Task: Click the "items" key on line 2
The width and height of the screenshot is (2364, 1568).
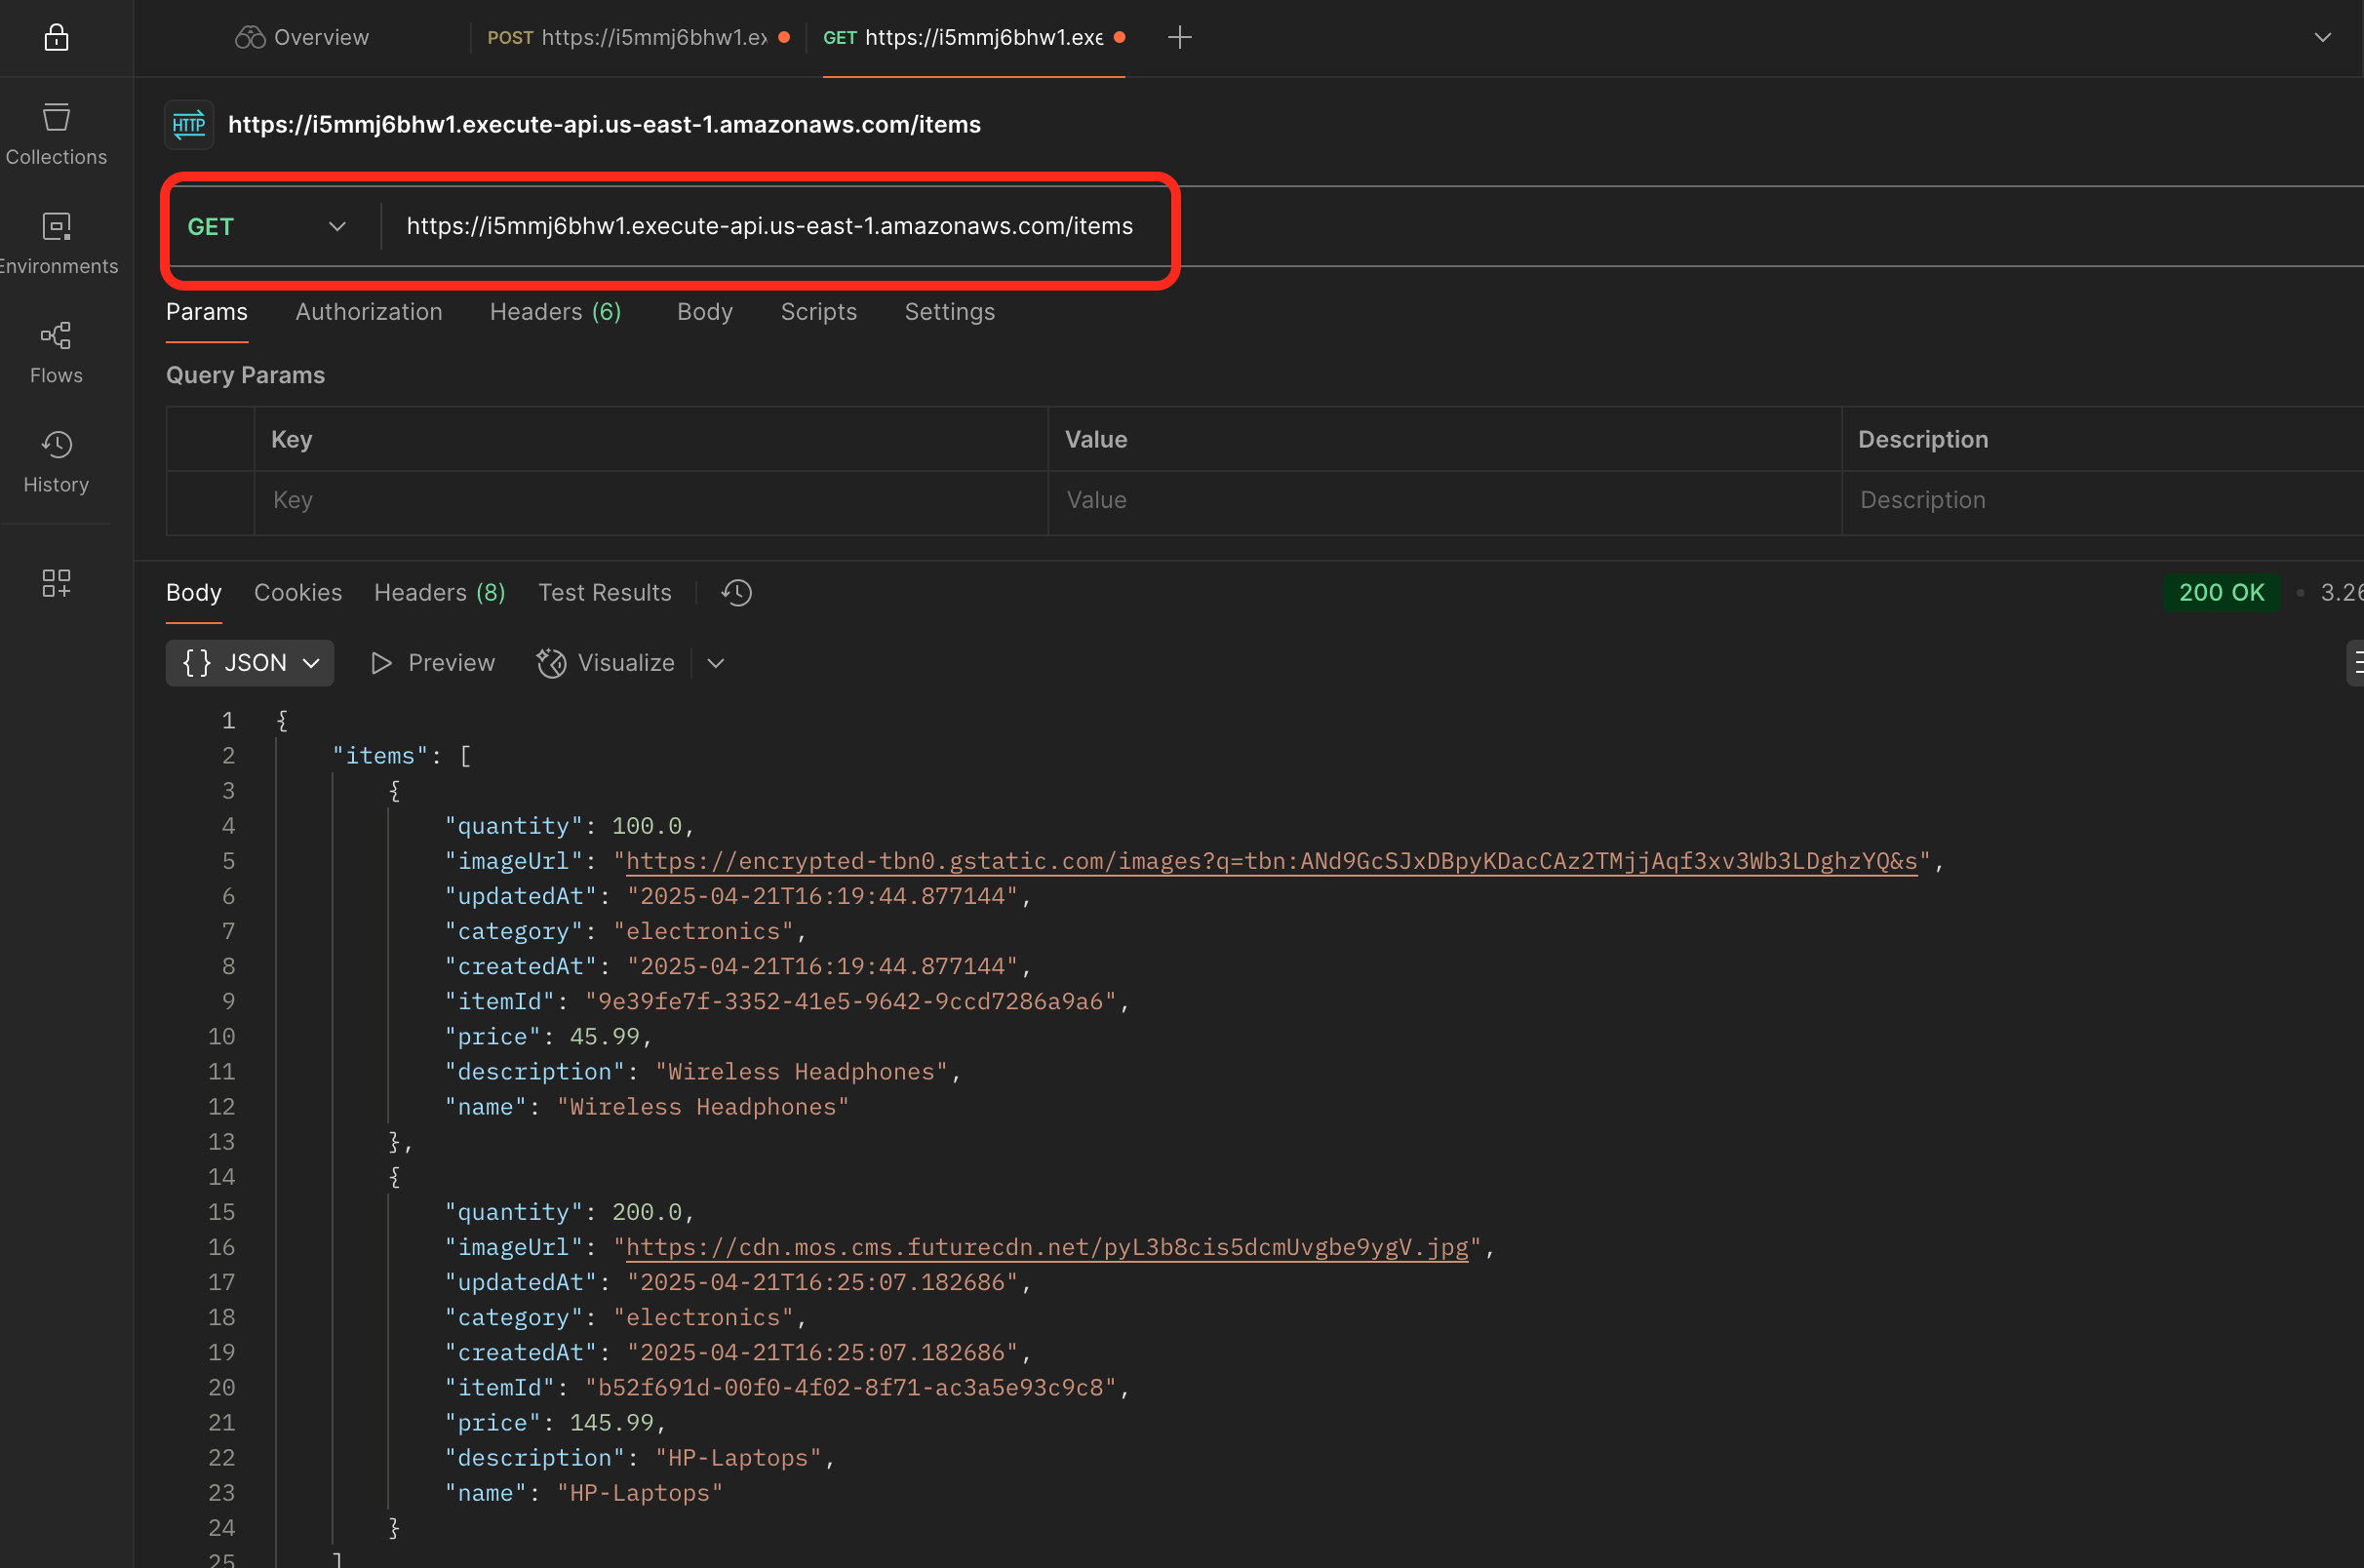Action: pyautogui.click(x=380, y=756)
